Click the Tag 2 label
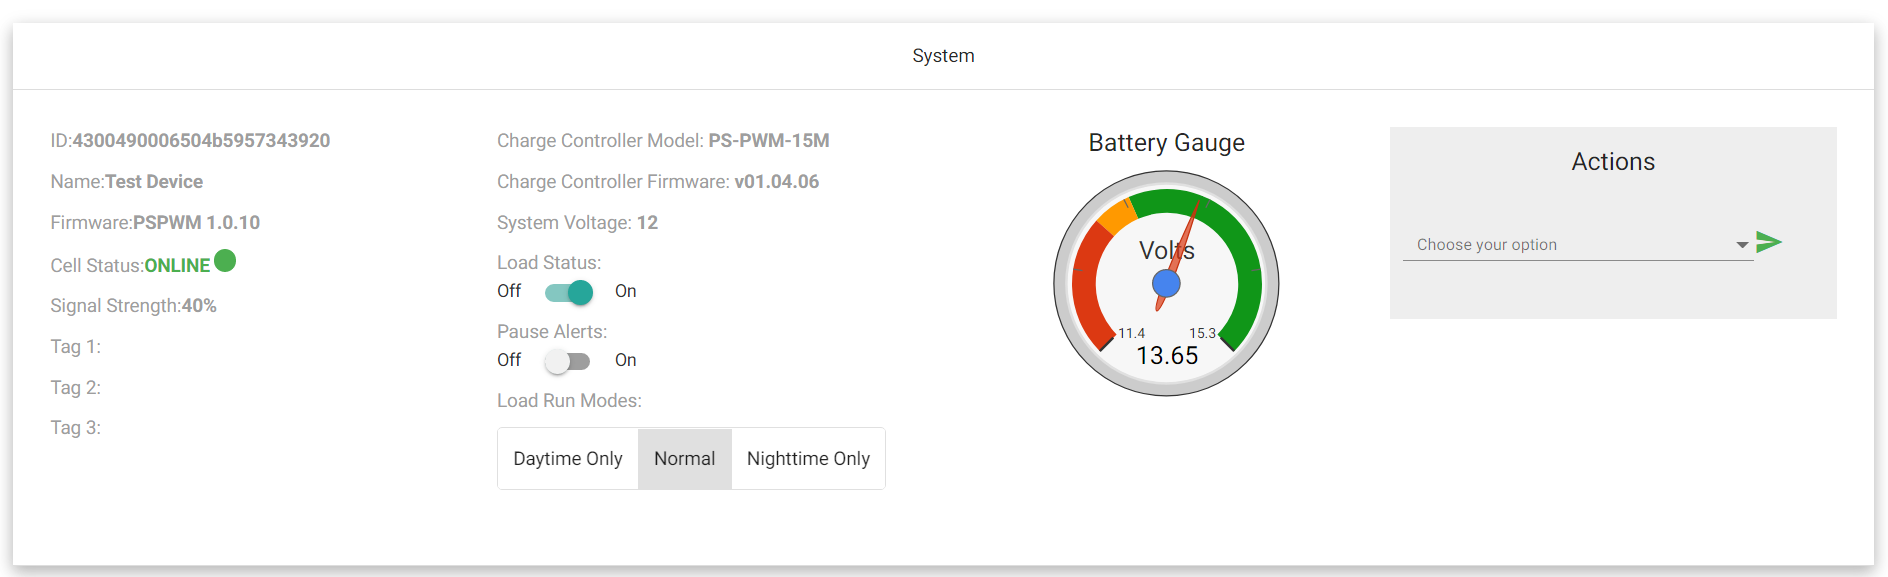 pyautogui.click(x=76, y=388)
